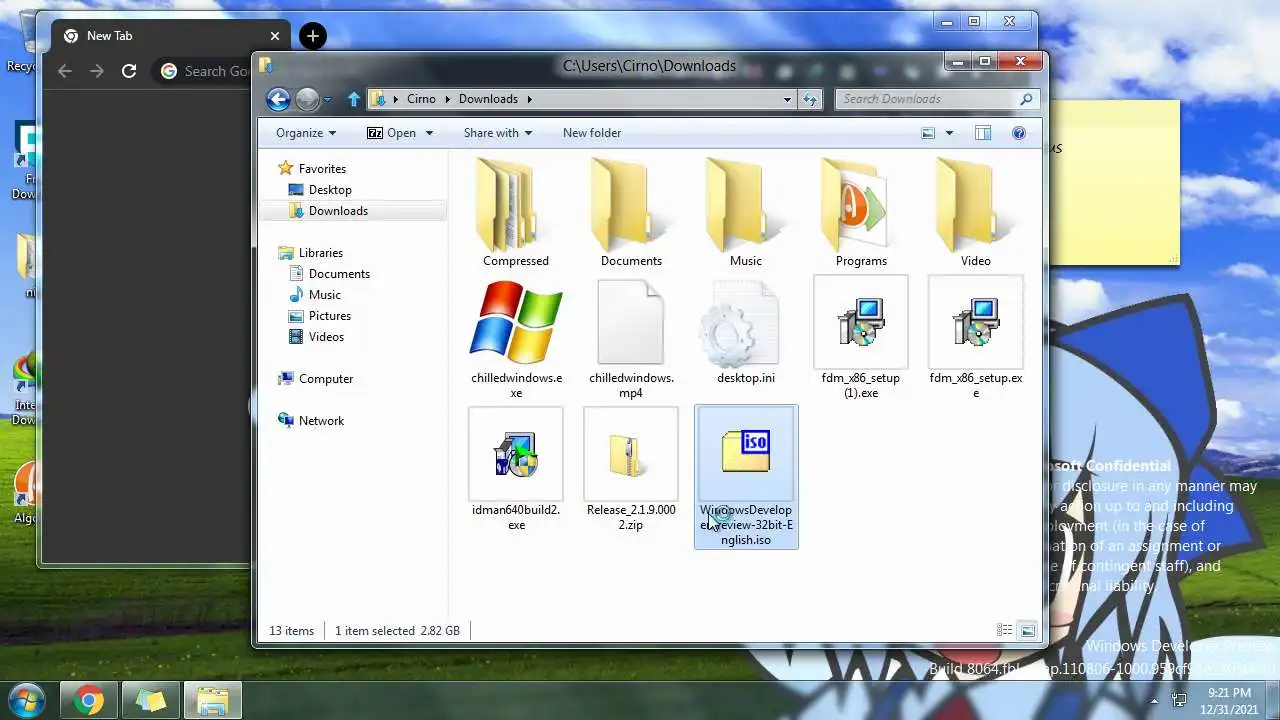This screenshot has width=1280, height=720.
Task: Open the 7z Open button dropdown arrow
Action: pyautogui.click(x=429, y=133)
